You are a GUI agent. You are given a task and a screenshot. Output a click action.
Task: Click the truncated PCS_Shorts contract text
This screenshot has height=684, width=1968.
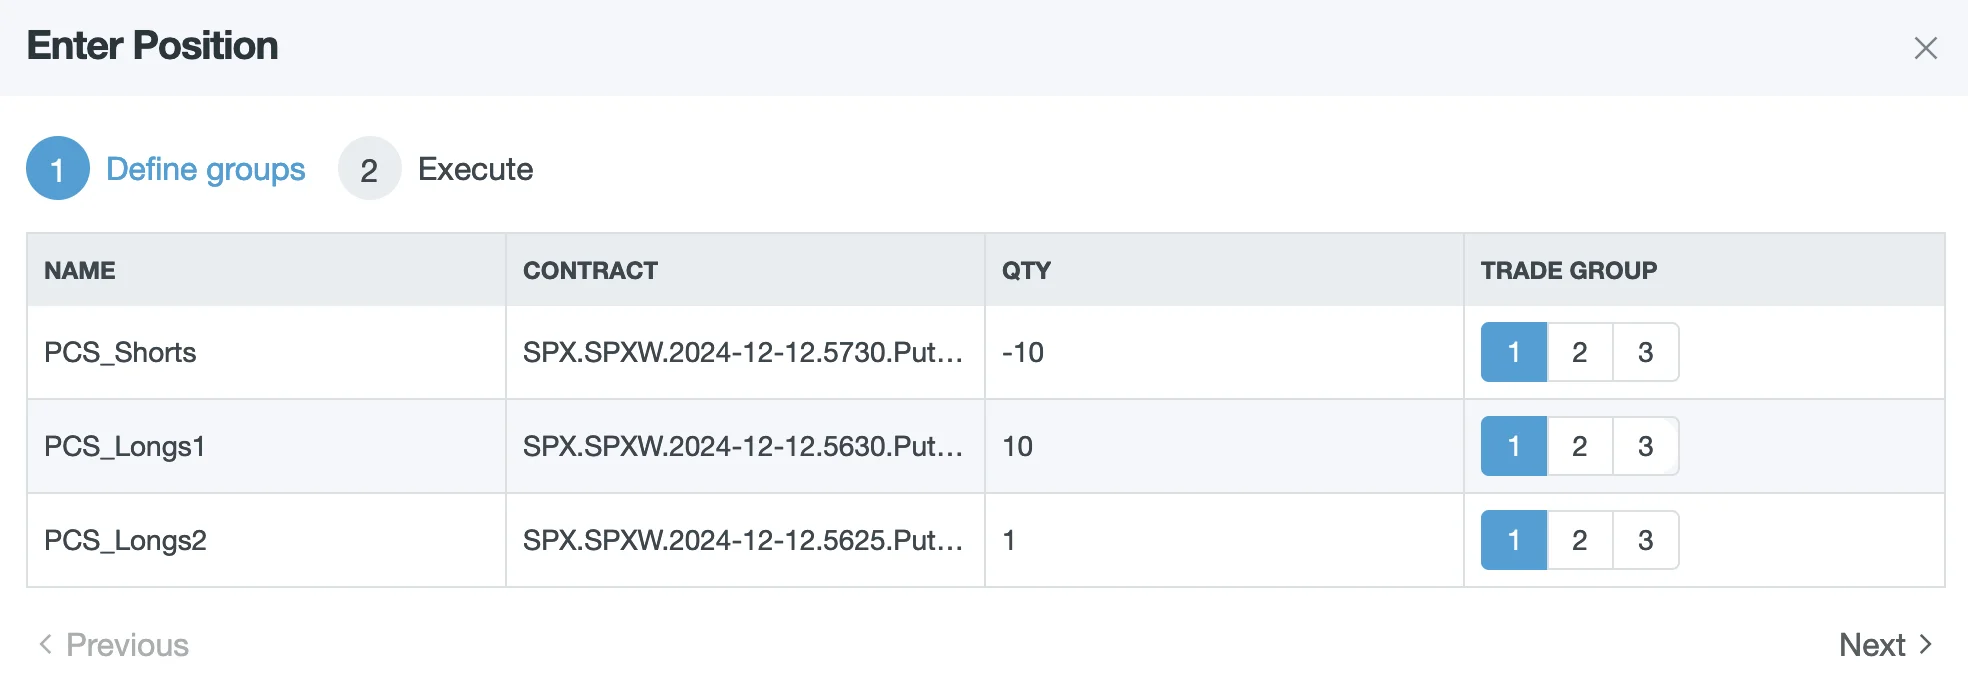742,352
